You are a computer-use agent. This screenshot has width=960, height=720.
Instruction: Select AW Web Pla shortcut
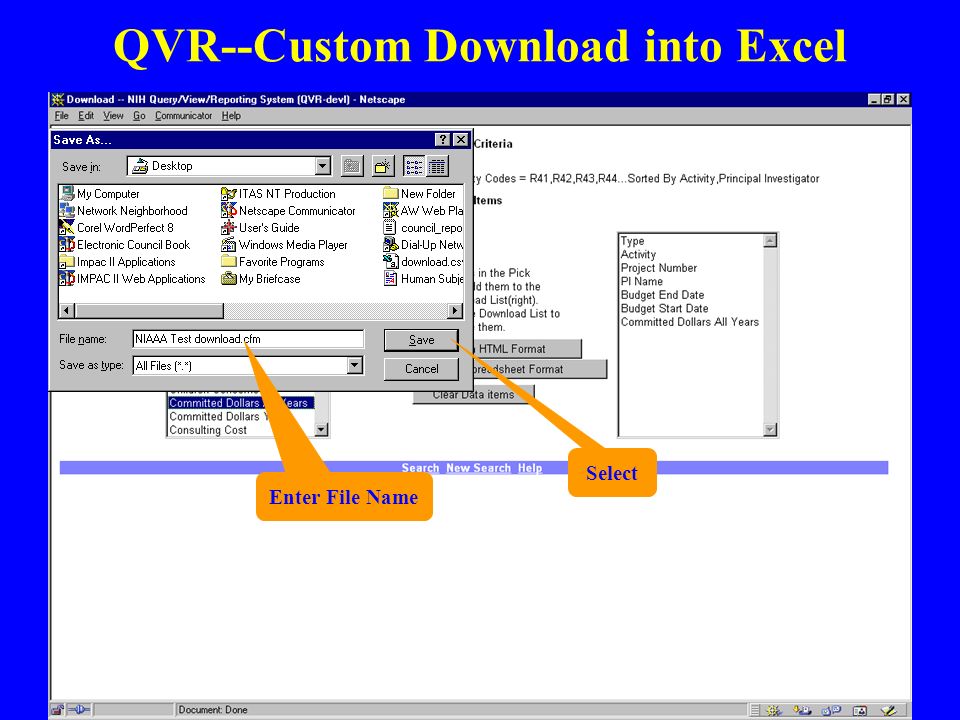pyautogui.click(x=423, y=211)
